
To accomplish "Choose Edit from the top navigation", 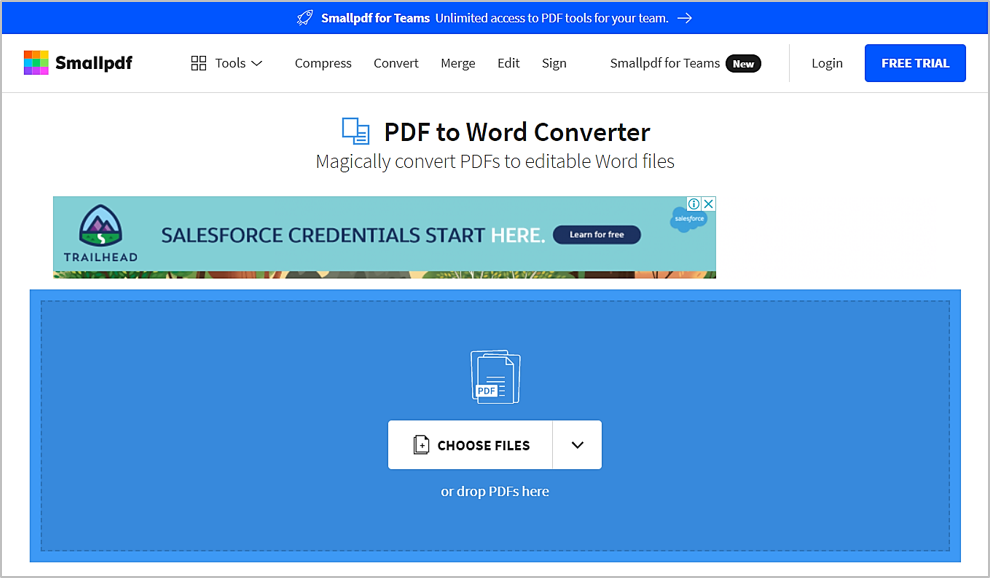I will click(508, 63).
